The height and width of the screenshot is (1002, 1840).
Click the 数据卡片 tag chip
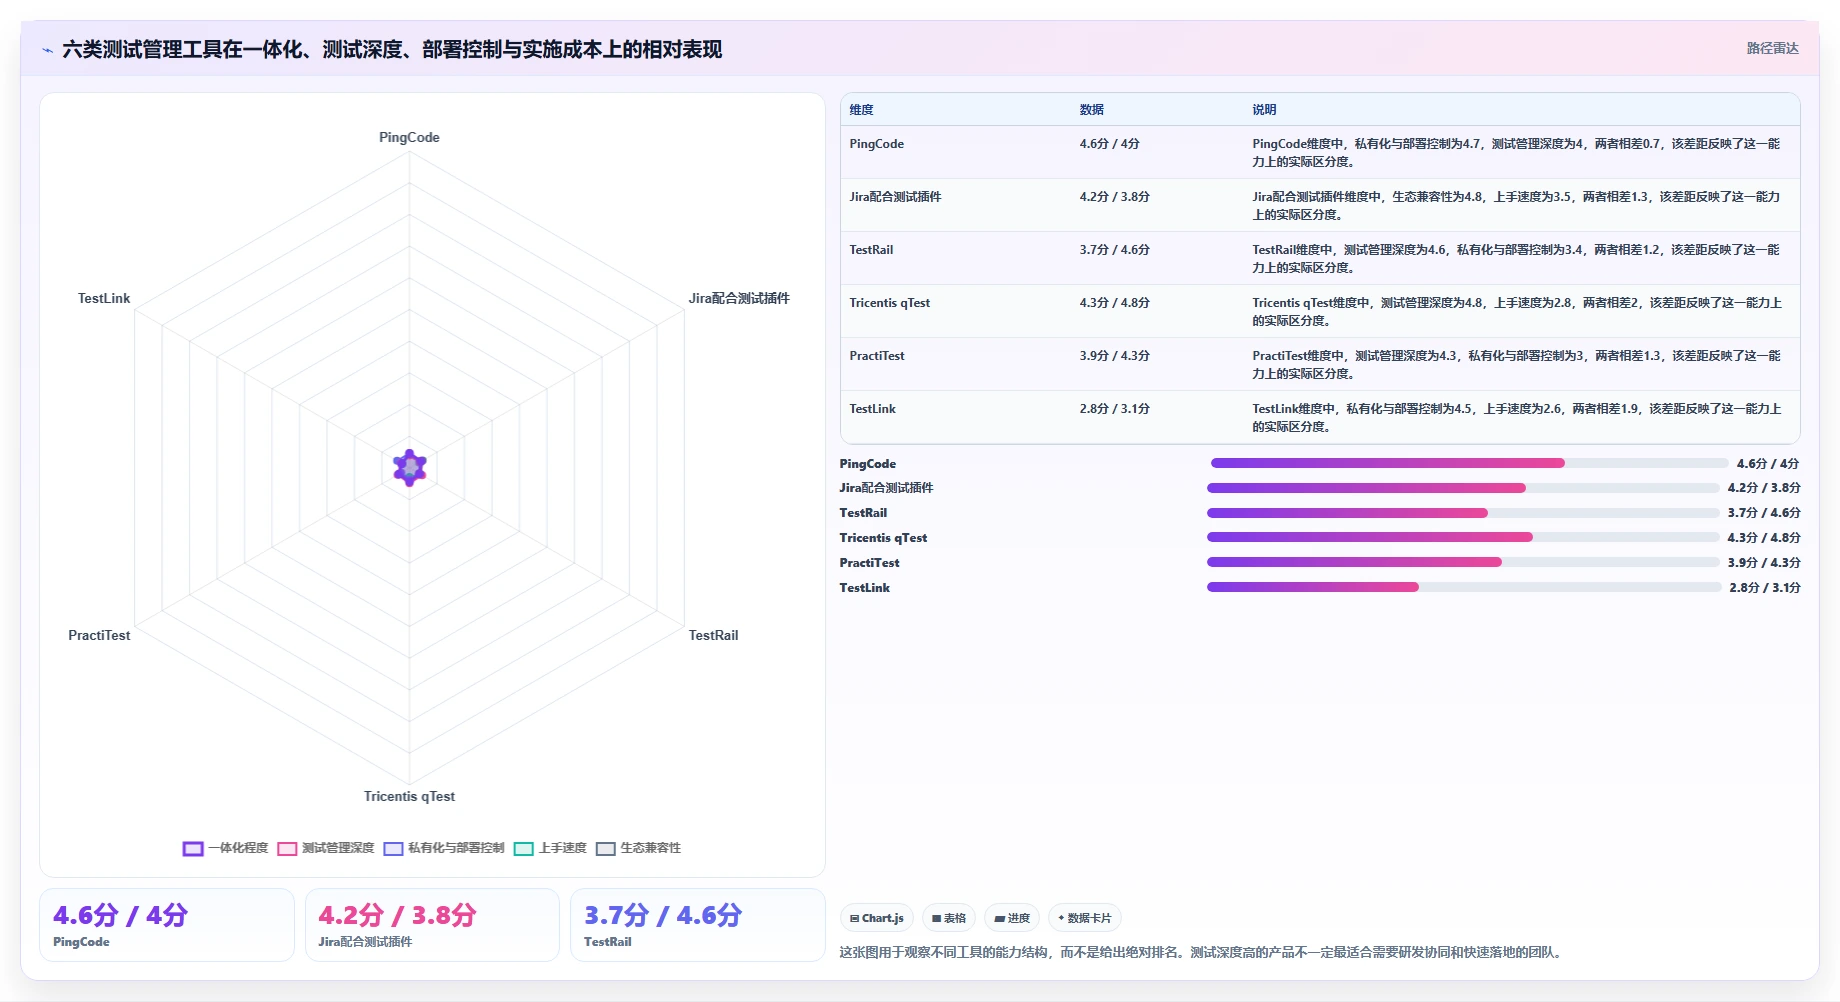pos(1085,918)
